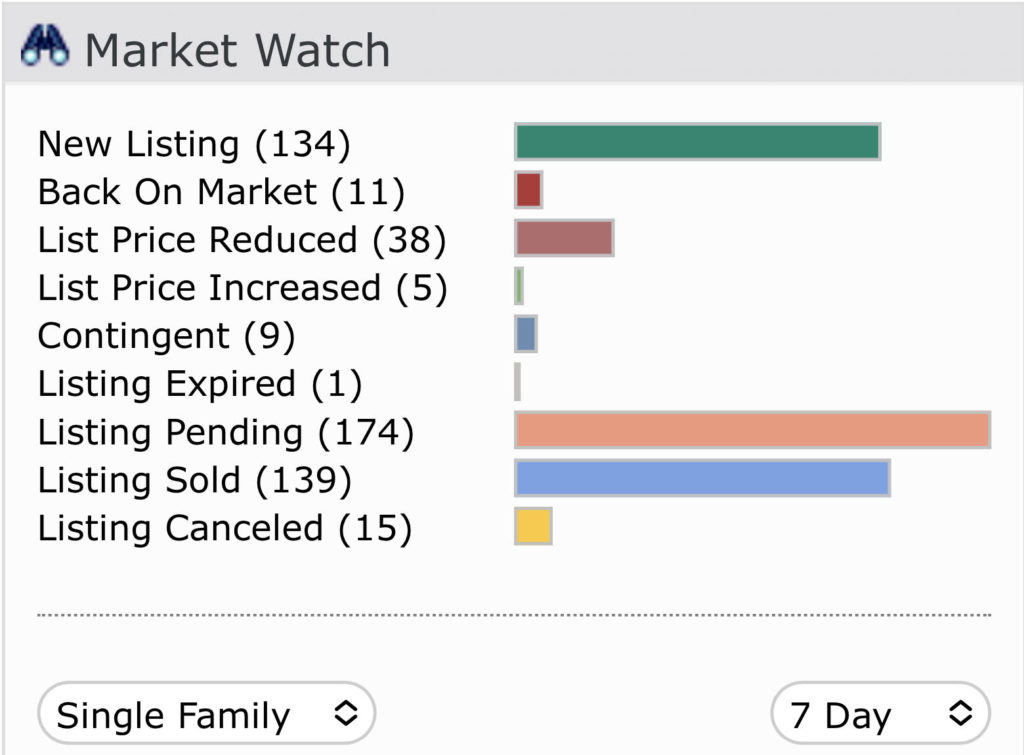Open the 7 Day time period dropdown
This screenshot has width=1024, height=755.
880,713
